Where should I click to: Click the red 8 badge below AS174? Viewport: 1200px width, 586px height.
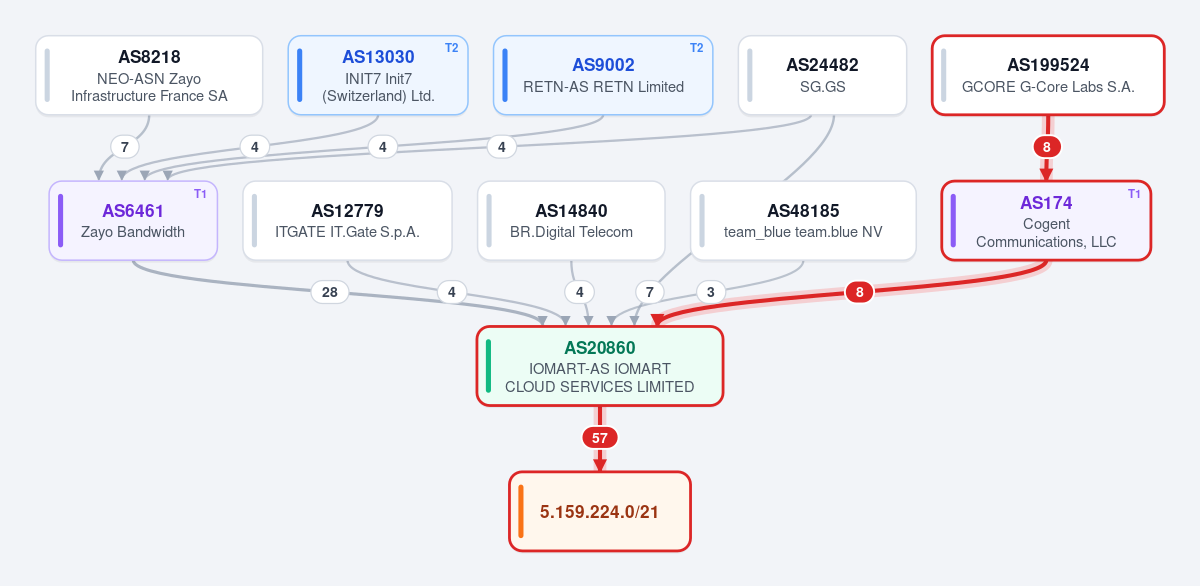[859, 292]
